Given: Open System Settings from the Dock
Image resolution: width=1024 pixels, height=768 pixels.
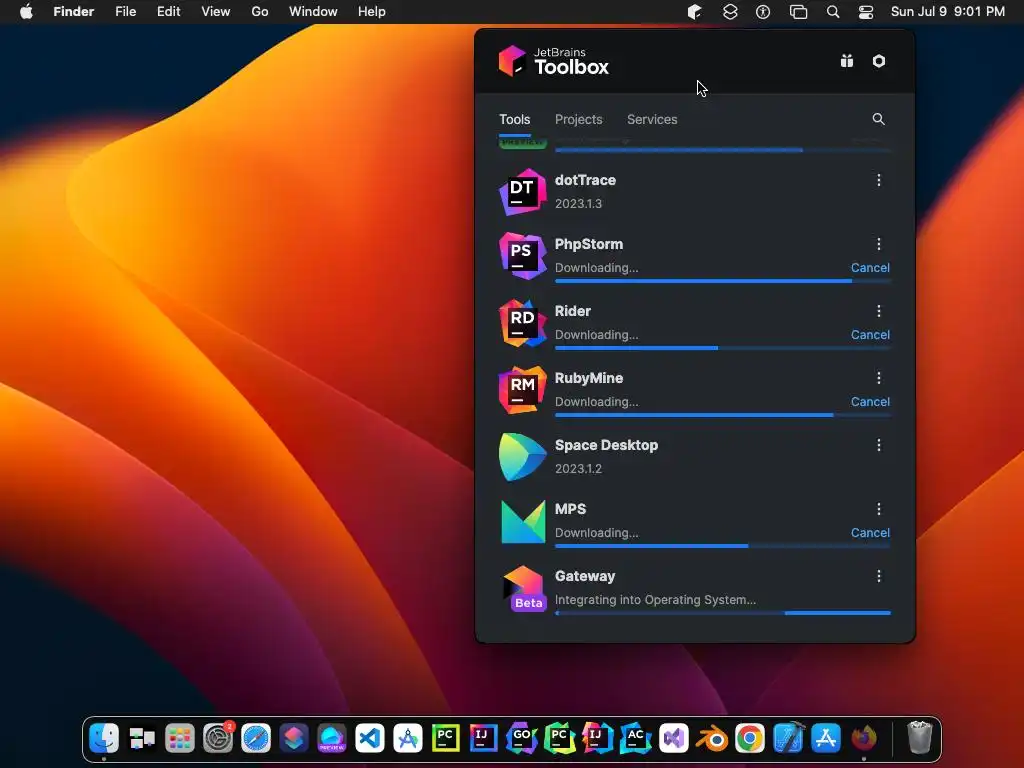Looking at the screenshot, I should pyautogui.click(x=217, y=739).
